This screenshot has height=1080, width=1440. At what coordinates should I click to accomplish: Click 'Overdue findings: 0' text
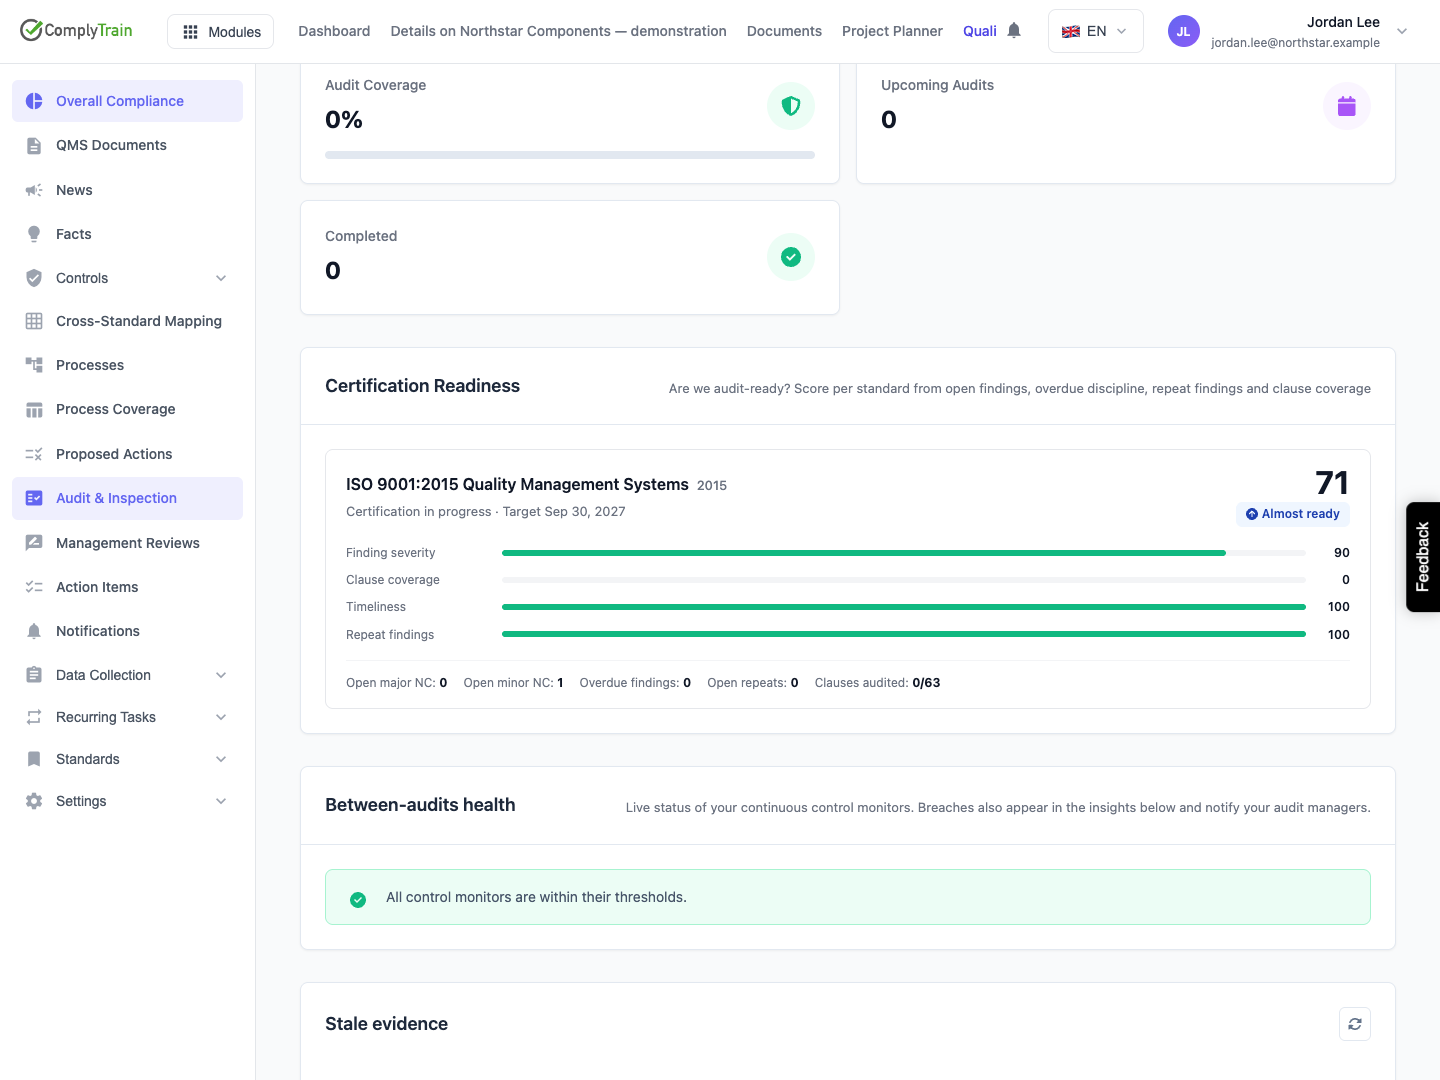coord(635,683)
